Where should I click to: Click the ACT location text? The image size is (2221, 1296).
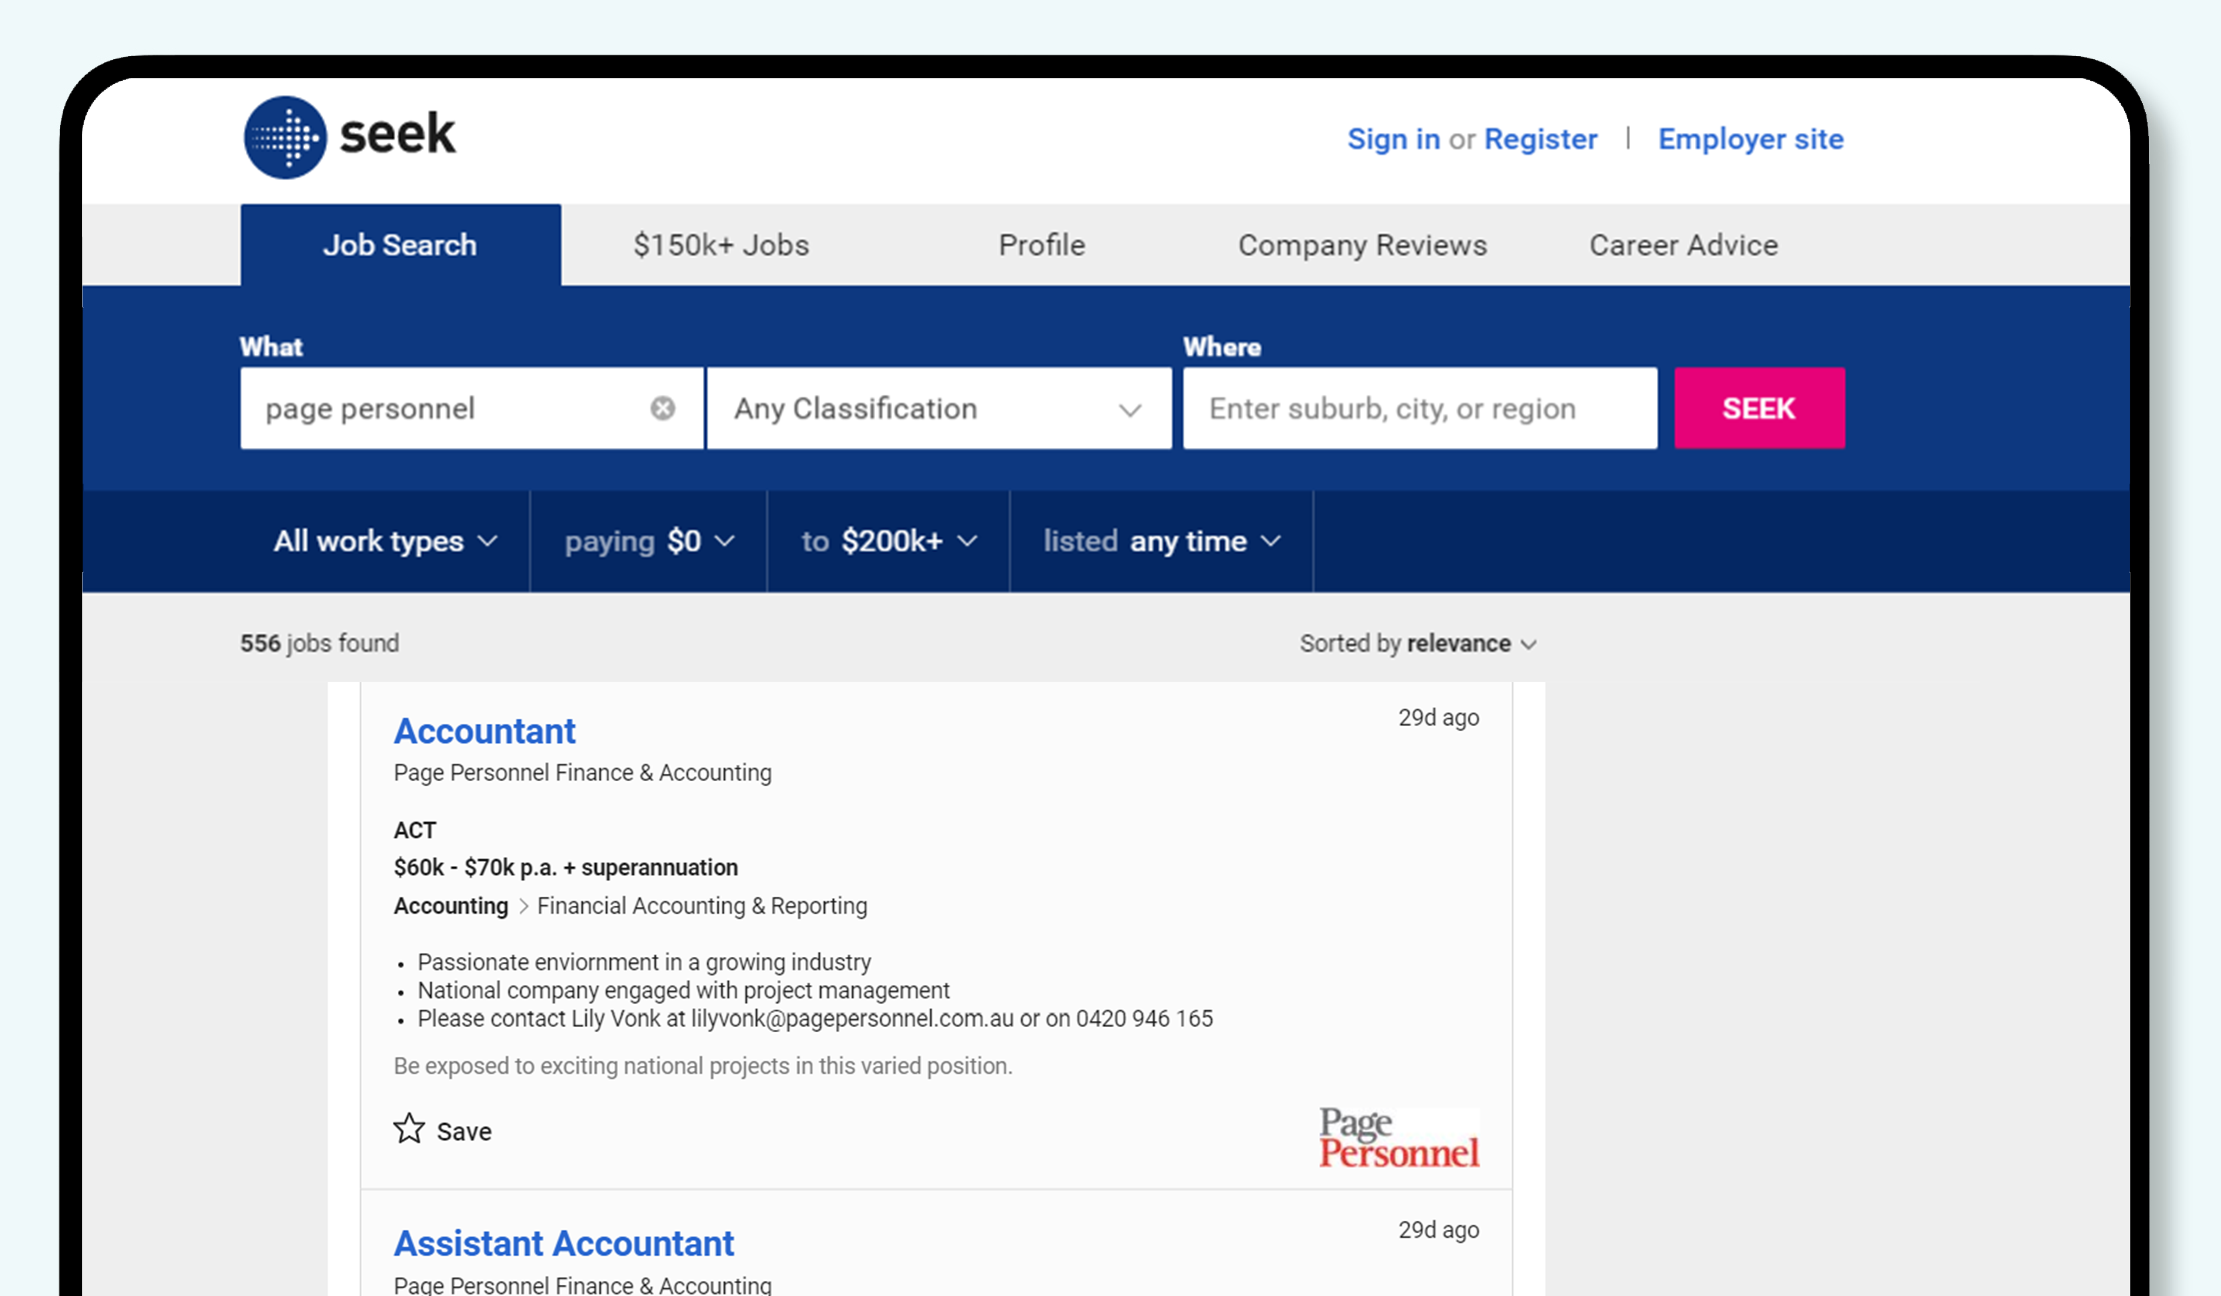pyautogui.click(x=415, y=830)
